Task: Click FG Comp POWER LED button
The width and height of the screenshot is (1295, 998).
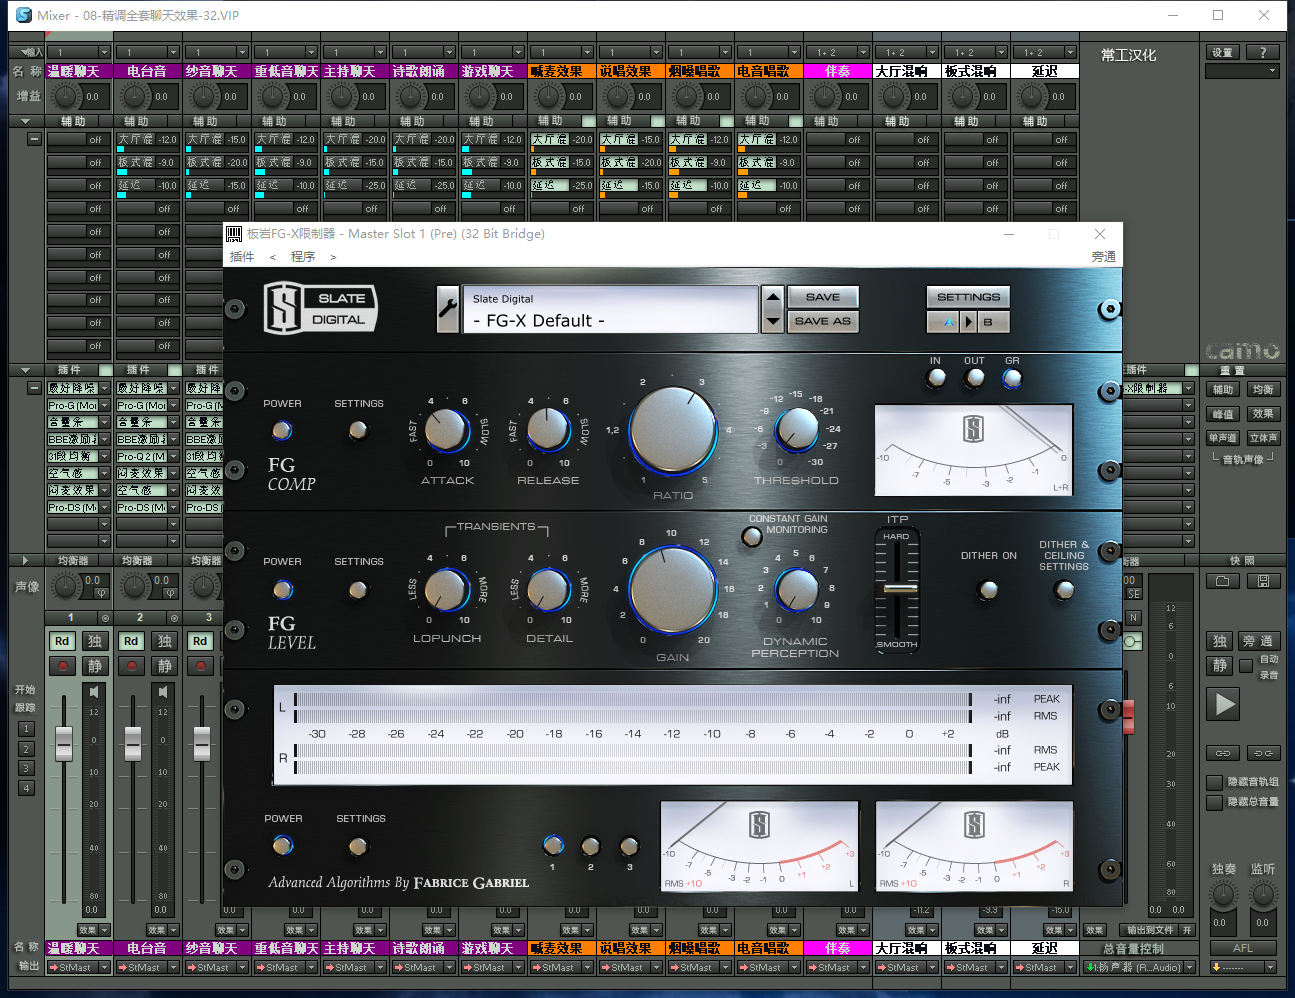Action: (282, 430)
